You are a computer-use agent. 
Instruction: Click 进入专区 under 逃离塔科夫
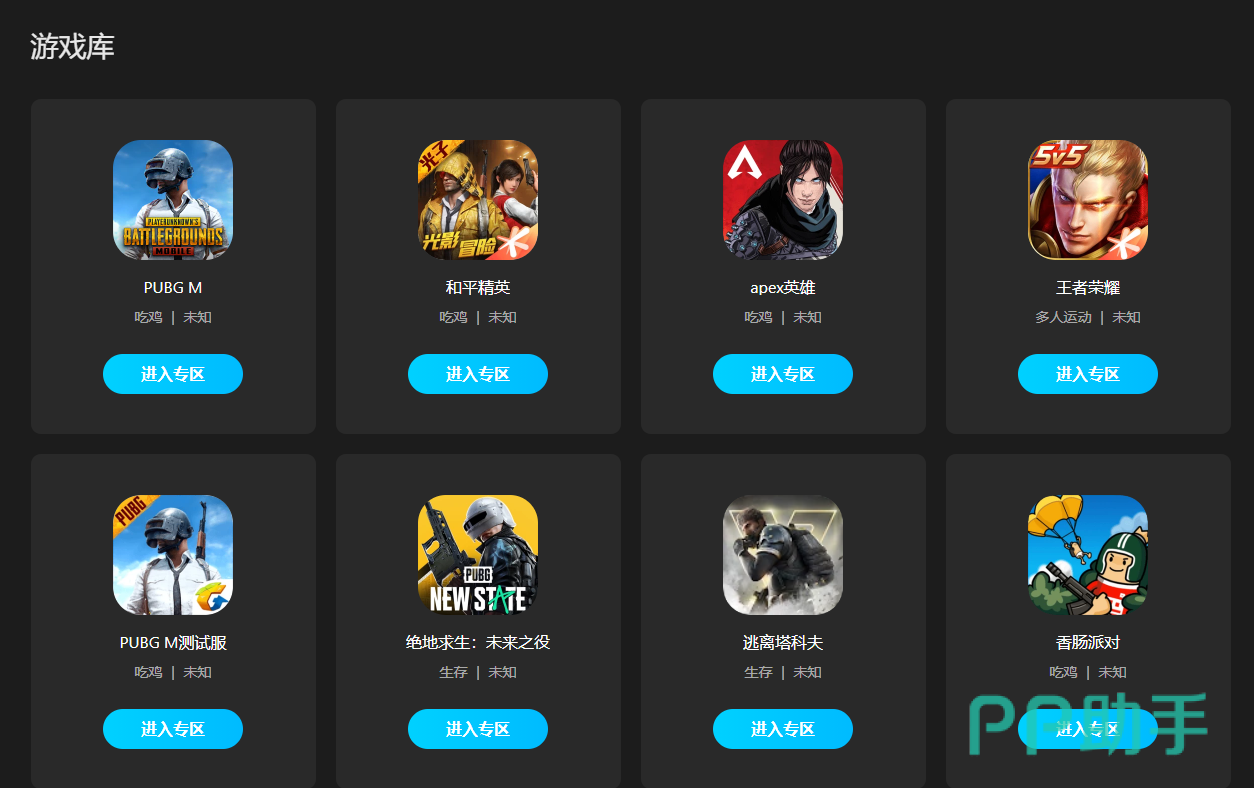coord(783,729)
